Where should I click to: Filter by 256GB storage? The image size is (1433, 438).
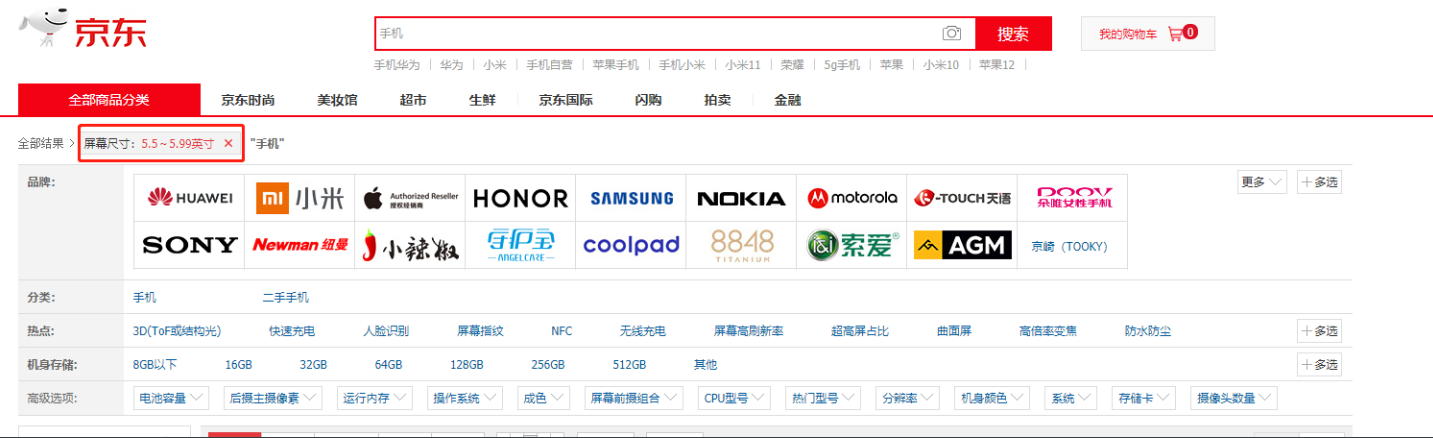tap(548, 365)
